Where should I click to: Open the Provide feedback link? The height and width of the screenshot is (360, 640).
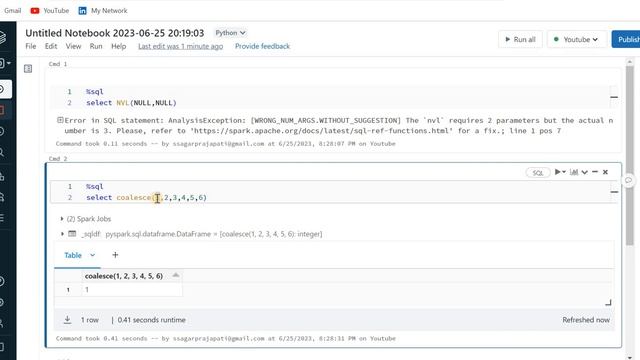pyautogui.click(x=262, y=46)
